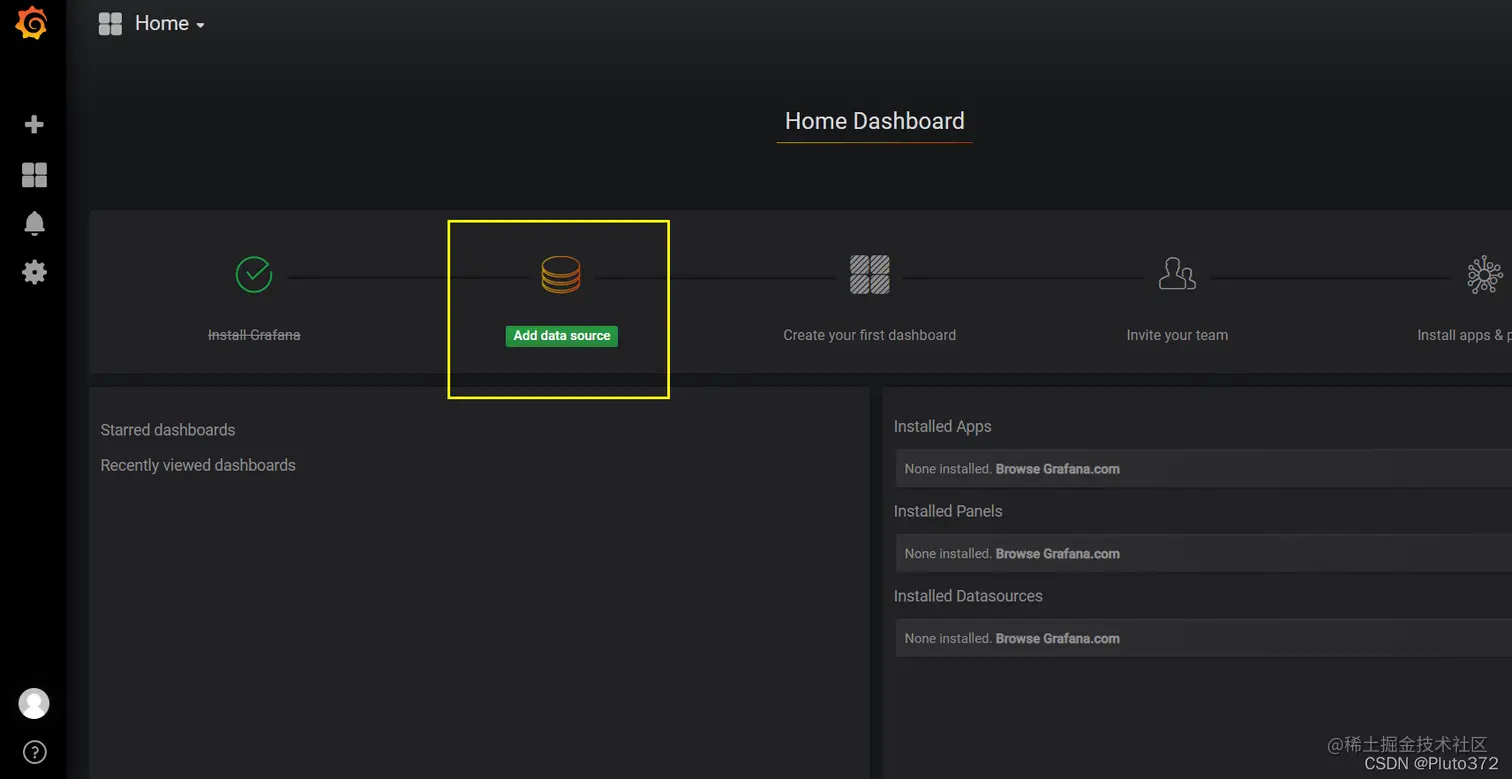The image size is (1512, 779).
Task: Click the Starred dashboards heading
Action: (168, 430)
